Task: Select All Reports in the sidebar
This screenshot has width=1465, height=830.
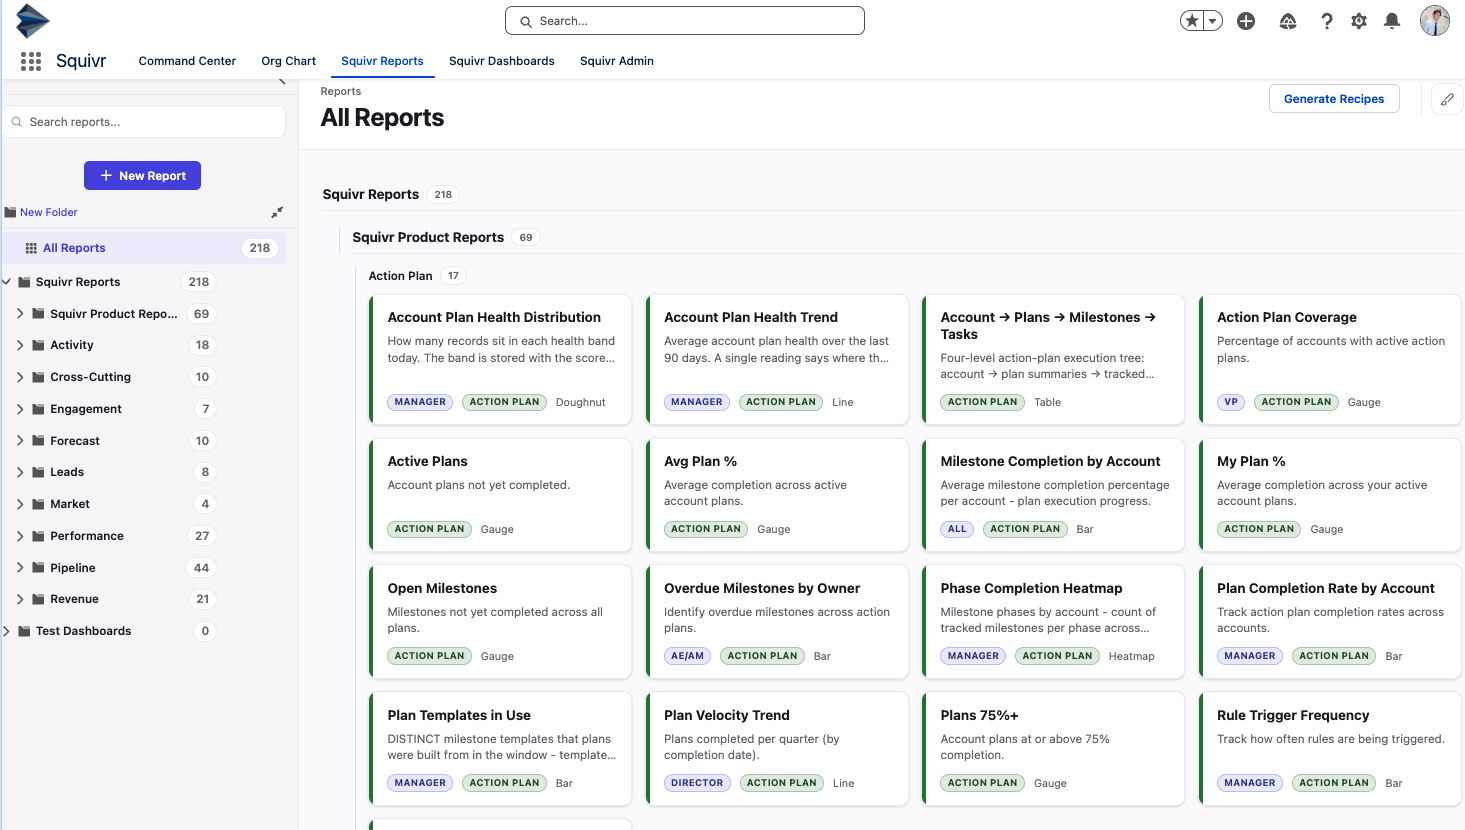Action: 144,248
